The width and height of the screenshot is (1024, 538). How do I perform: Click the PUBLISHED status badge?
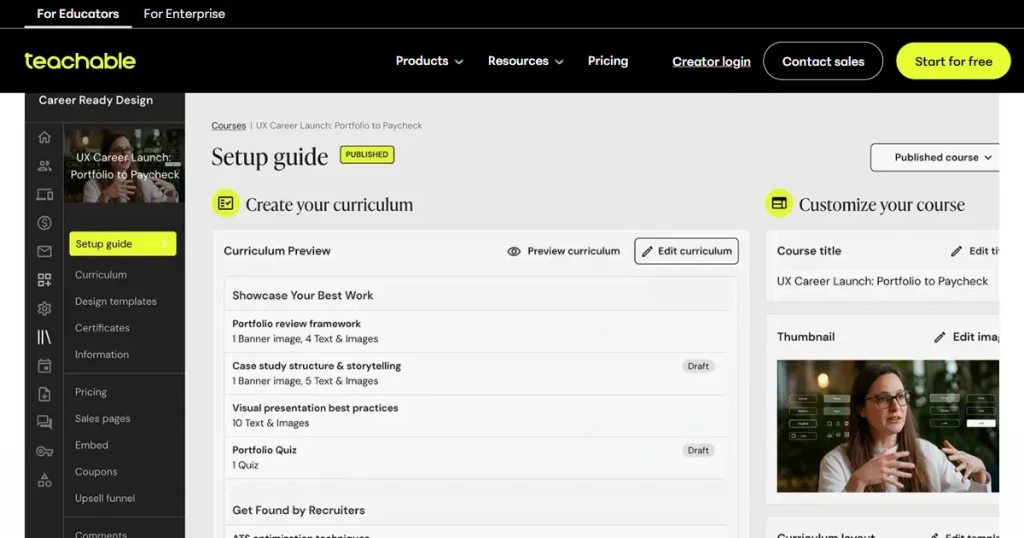click(367, 155)
